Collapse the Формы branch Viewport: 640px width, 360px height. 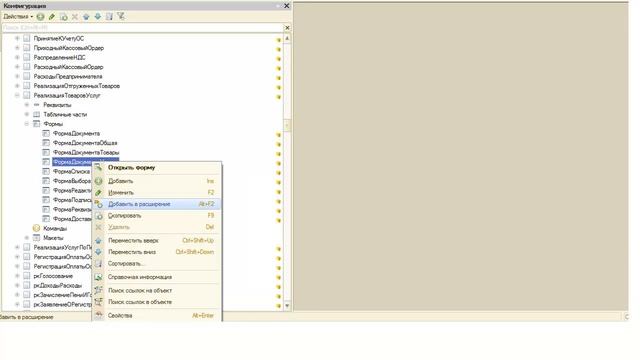27,124
